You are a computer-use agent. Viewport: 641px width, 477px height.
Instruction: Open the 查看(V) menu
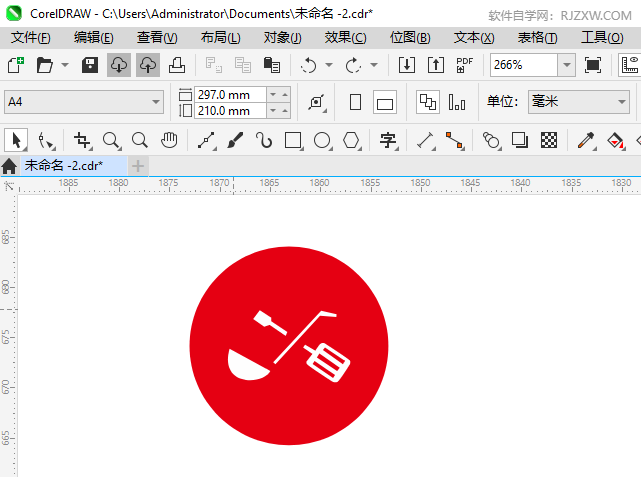click(157, 38)
